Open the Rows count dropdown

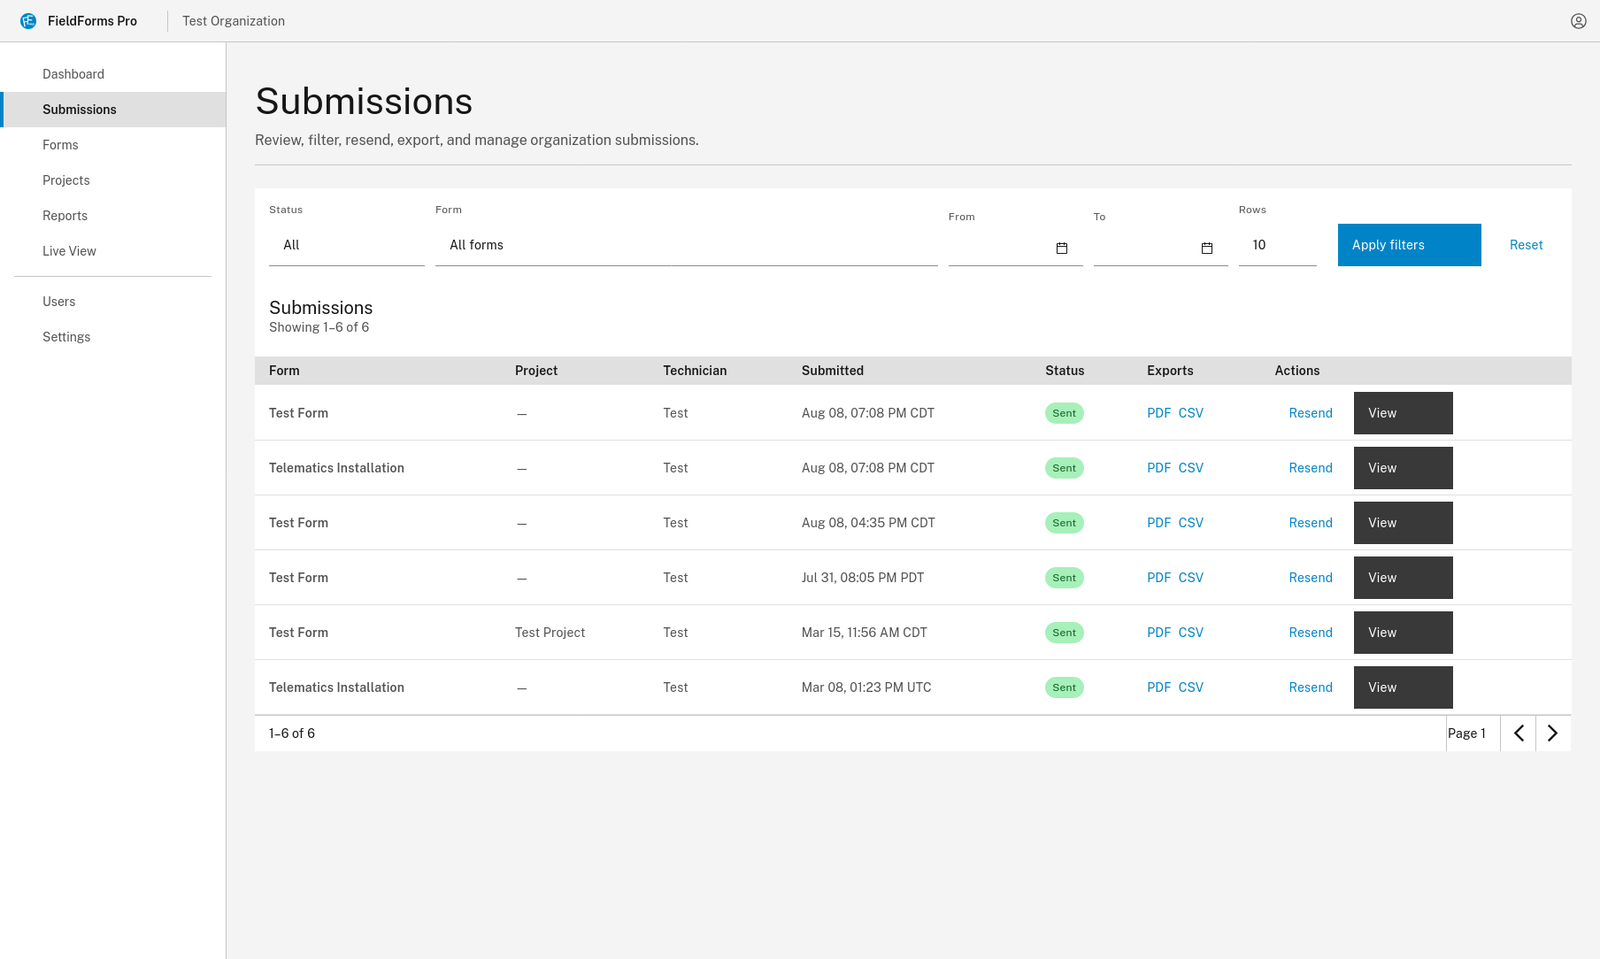click(x=1278, y=245)
